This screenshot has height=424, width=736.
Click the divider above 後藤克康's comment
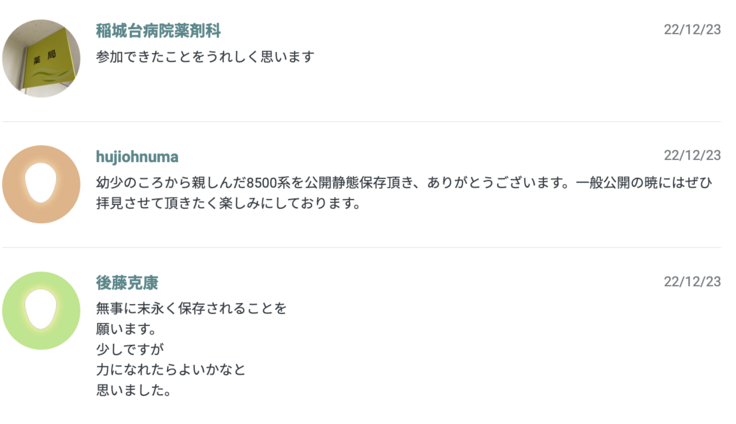pos(362,247)
